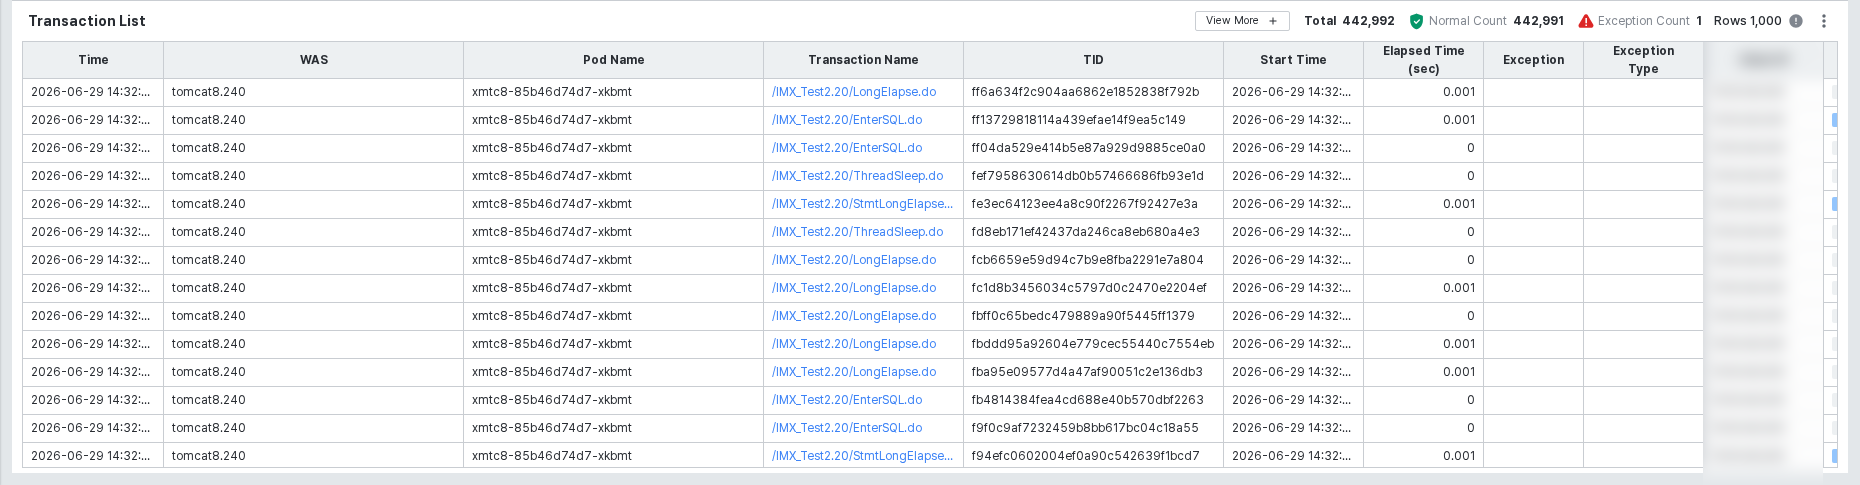Click the Exception Type column header

[x=1643, y=60]
